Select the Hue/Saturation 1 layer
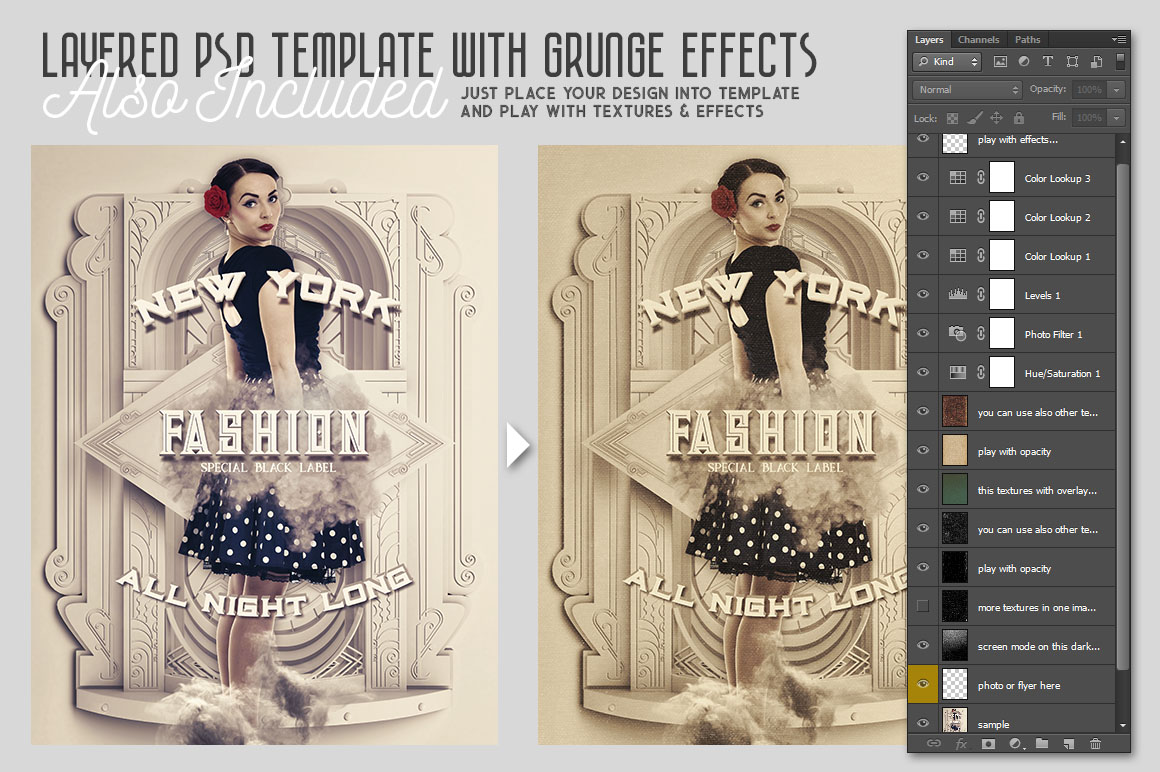The image size is (1160, 772). (1062, 373)
